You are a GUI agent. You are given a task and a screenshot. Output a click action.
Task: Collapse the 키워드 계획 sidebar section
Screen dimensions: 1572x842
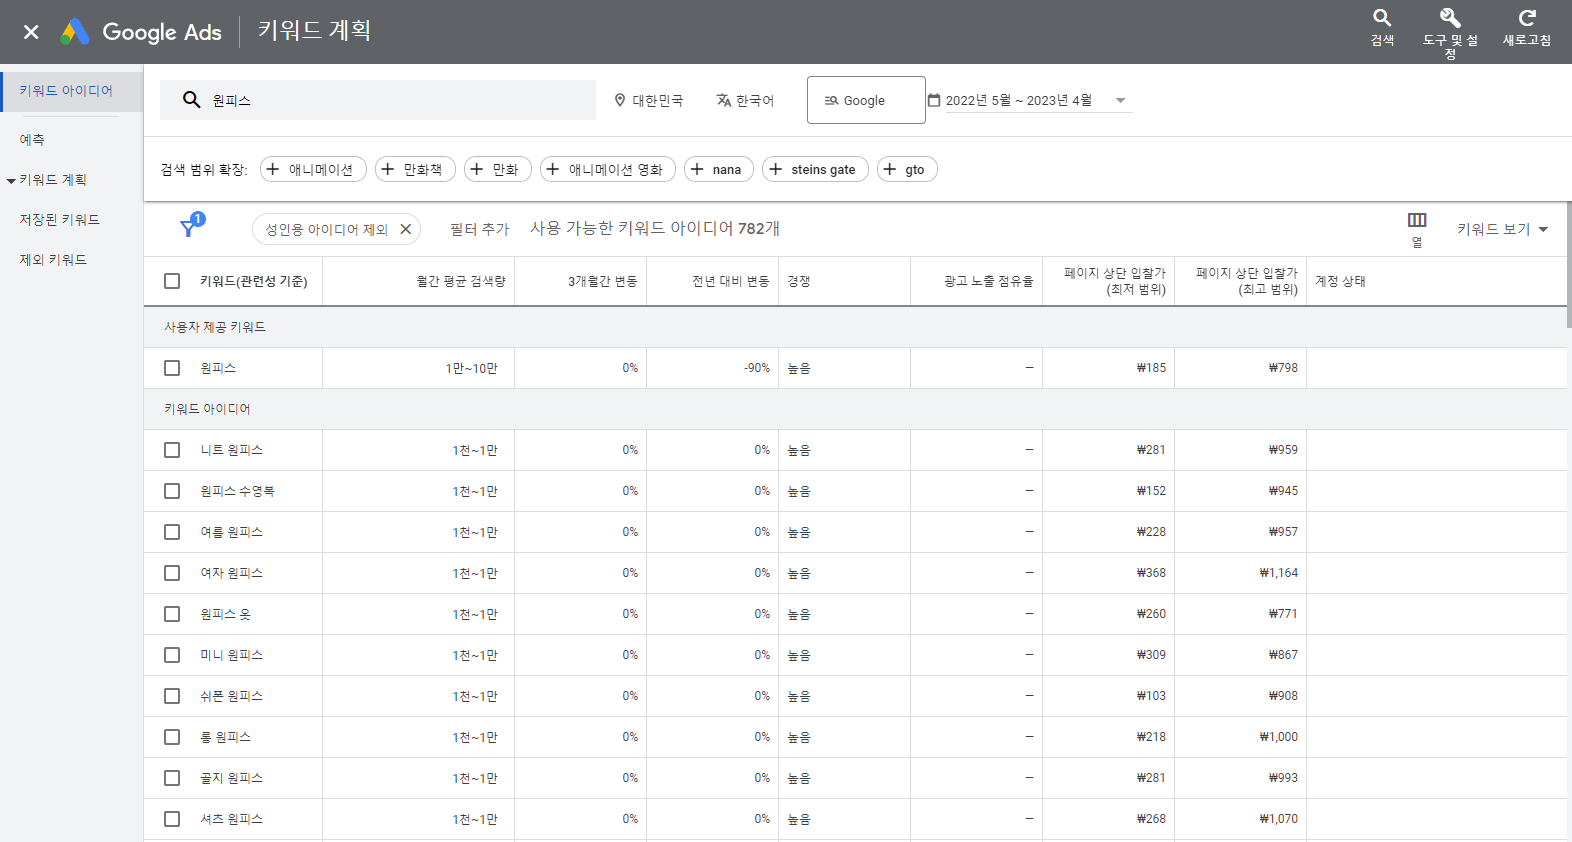[x=10, y=181]
